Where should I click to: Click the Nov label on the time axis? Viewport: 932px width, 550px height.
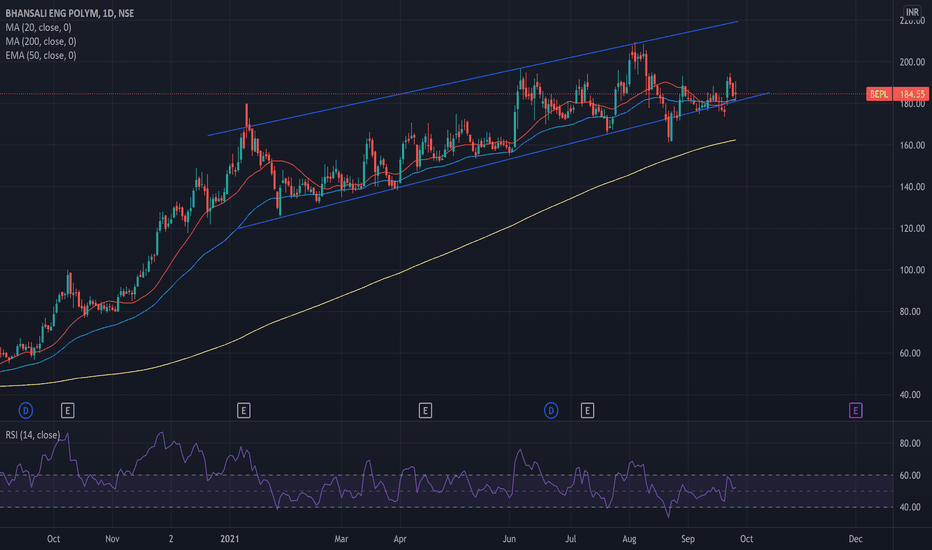click(112, 539)
